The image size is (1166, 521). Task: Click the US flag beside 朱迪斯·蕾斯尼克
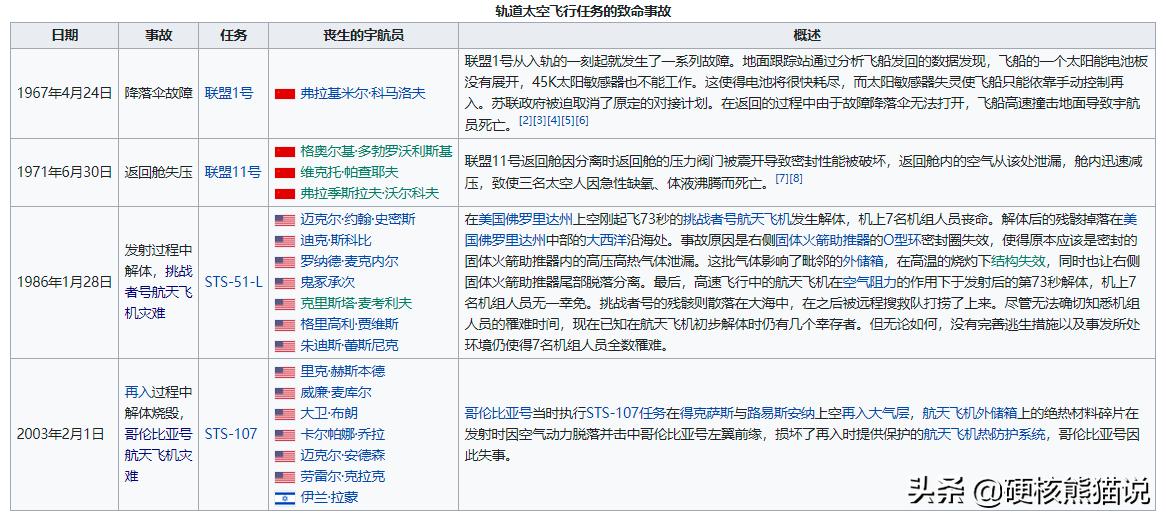point(285,346)
